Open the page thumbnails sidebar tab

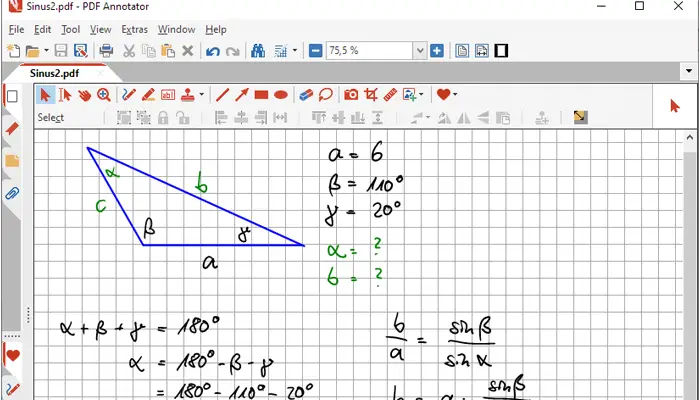point(12,96)
